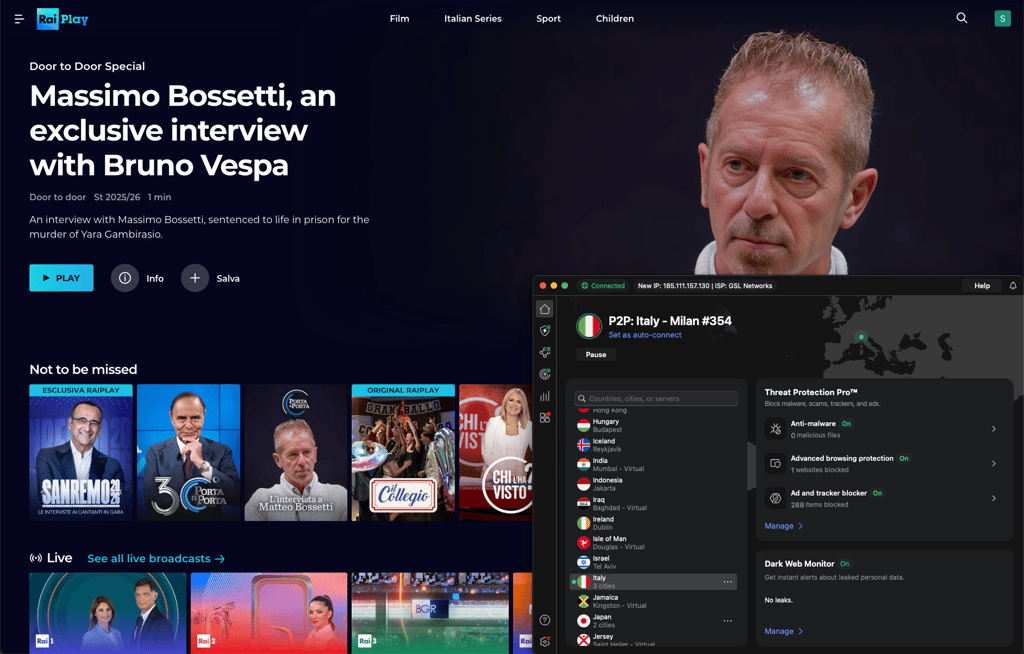
Task: Click Advanced browsing protection icon
Action: [x=775, y=464]
